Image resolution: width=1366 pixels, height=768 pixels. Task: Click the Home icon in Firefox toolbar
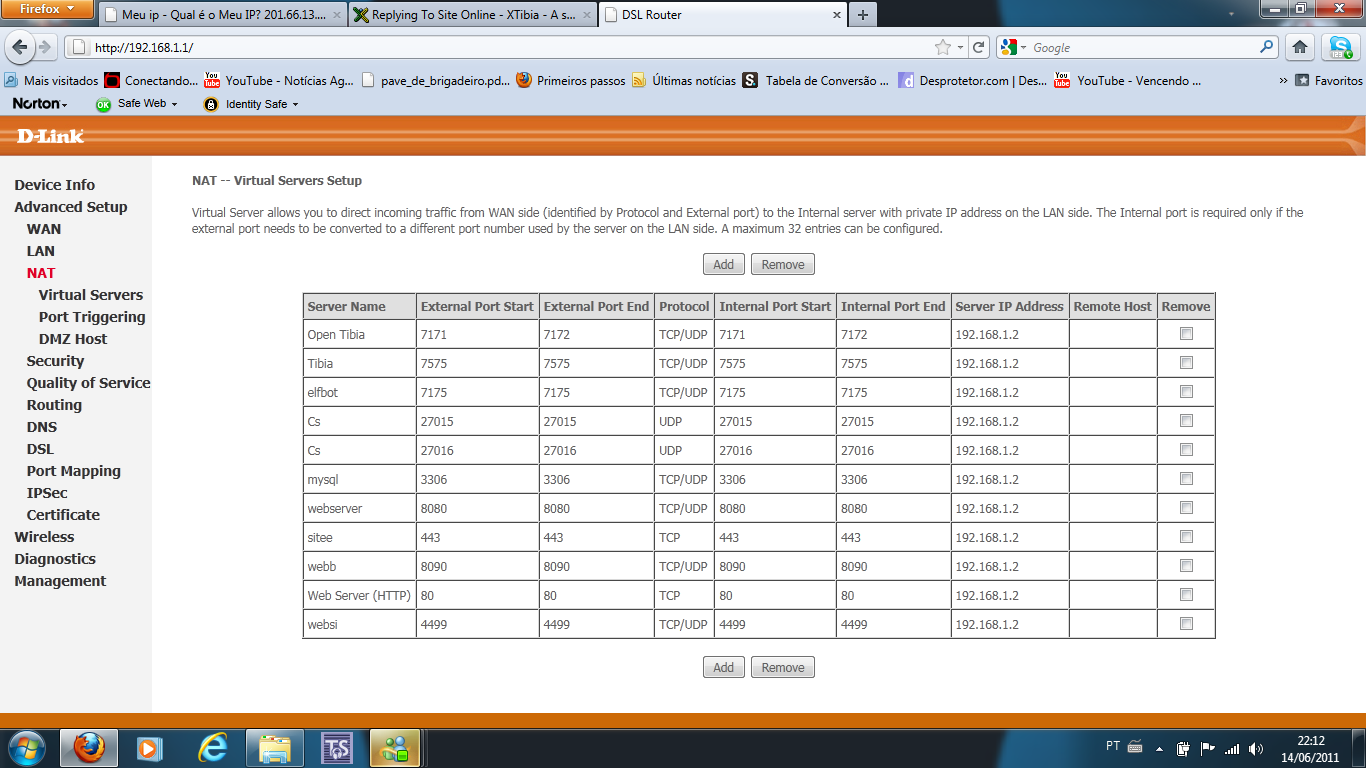tap(1300, 47)
